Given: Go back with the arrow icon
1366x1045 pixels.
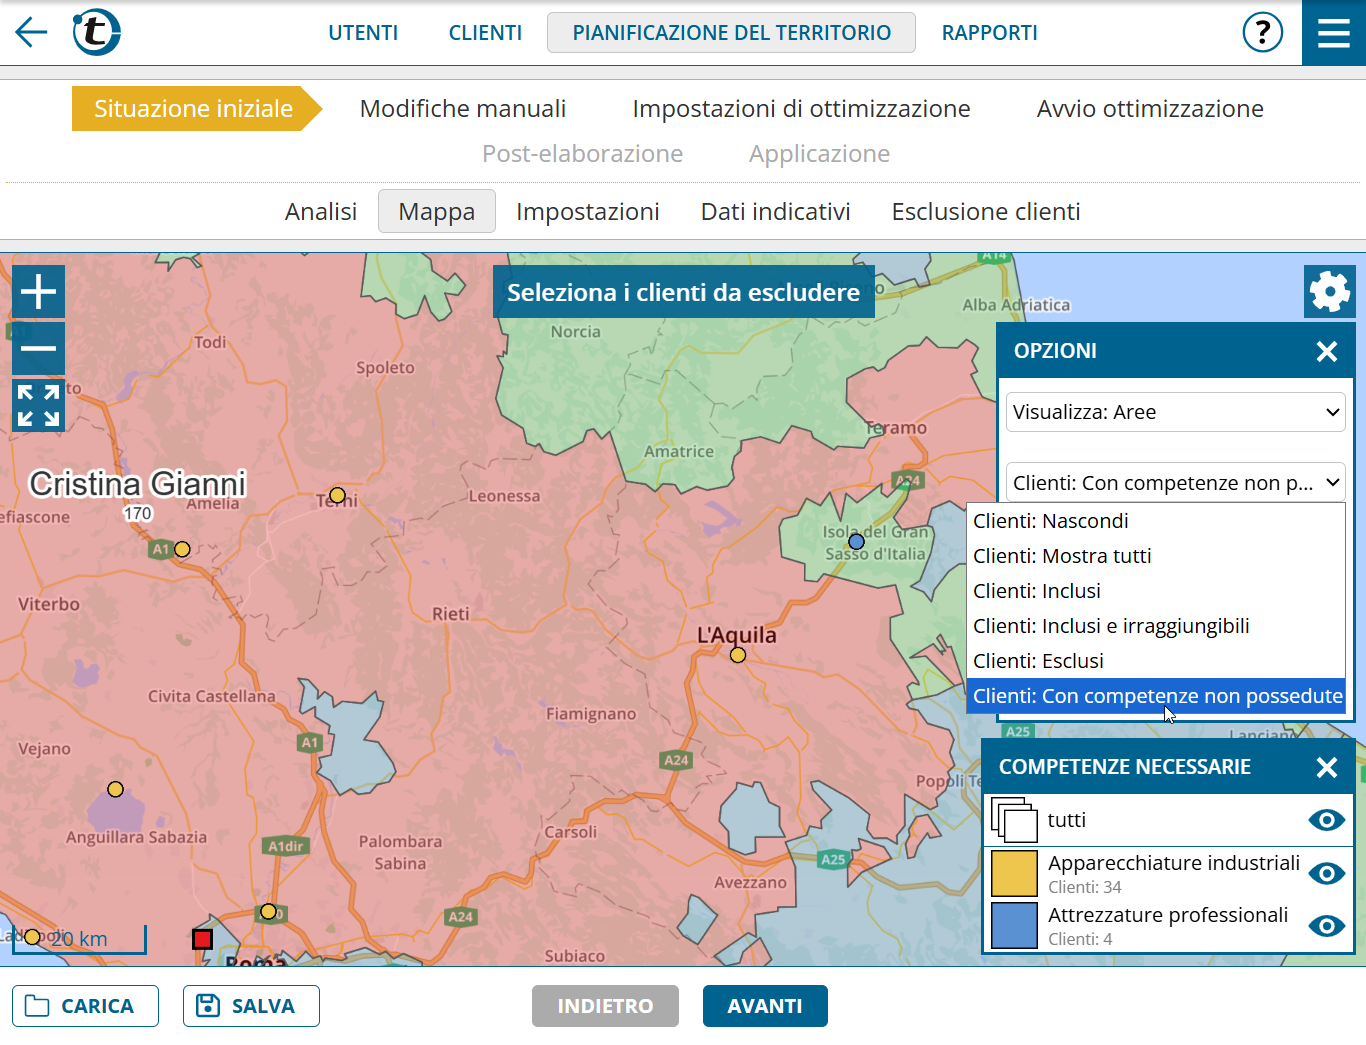Looking at the screenshot, I should tap(31, 33).
